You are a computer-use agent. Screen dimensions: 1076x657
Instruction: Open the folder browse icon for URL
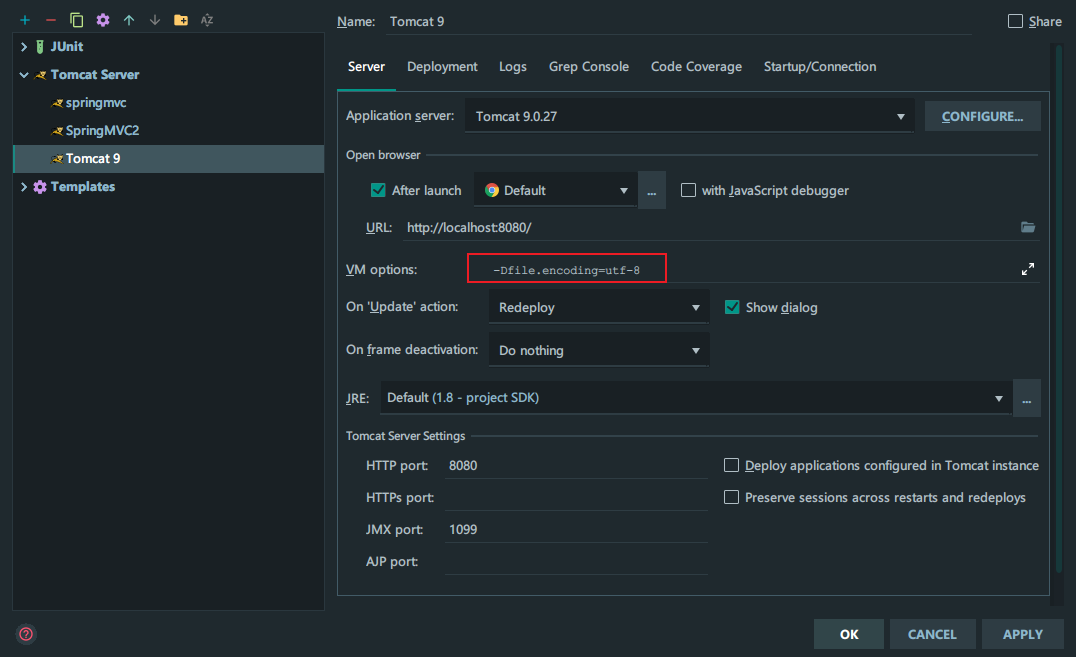[1027, 227]
